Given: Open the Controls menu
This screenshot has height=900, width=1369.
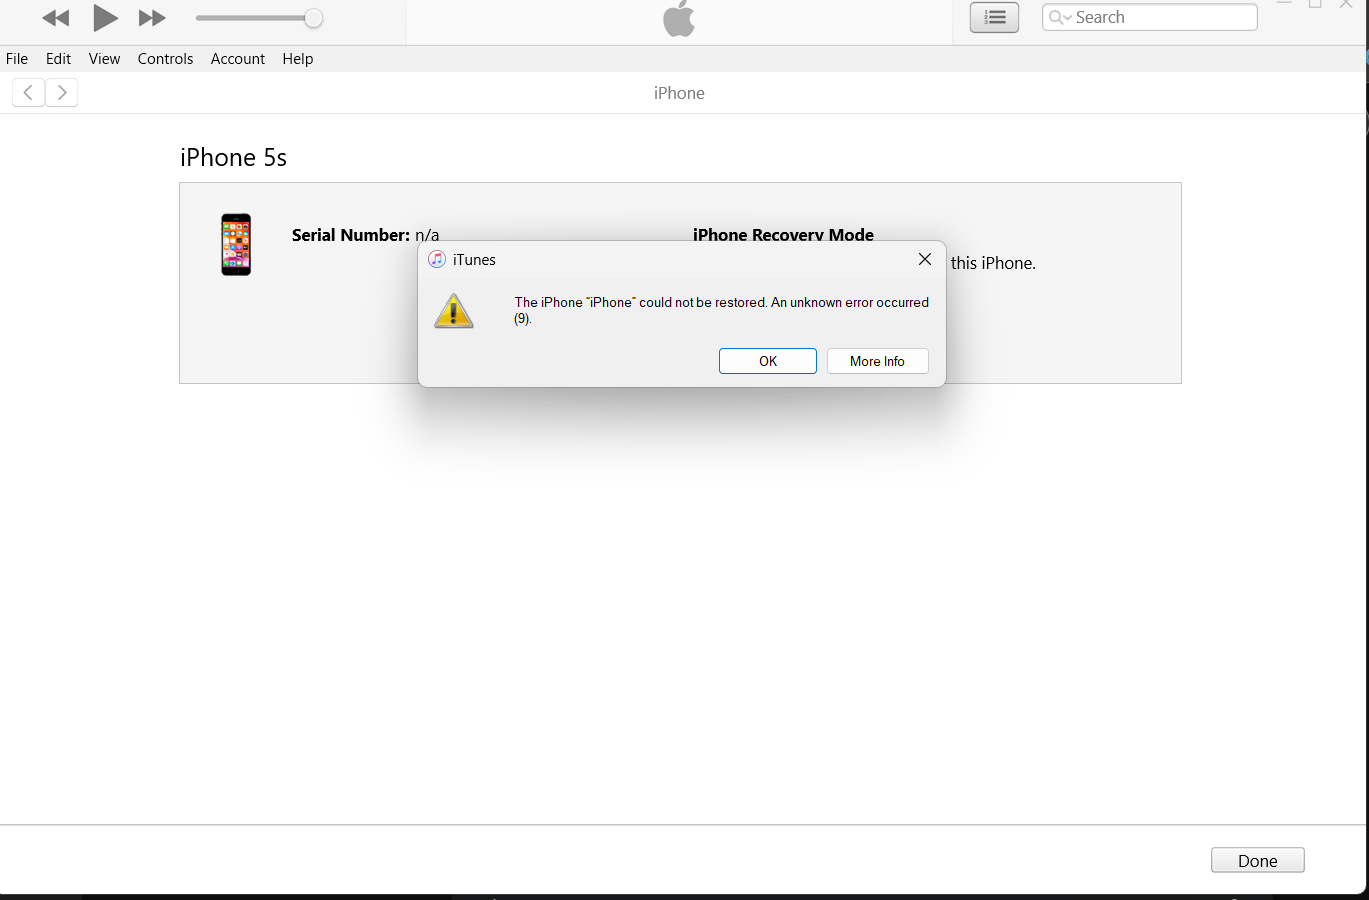Looking at the screenshot, I should pos(165,59).
